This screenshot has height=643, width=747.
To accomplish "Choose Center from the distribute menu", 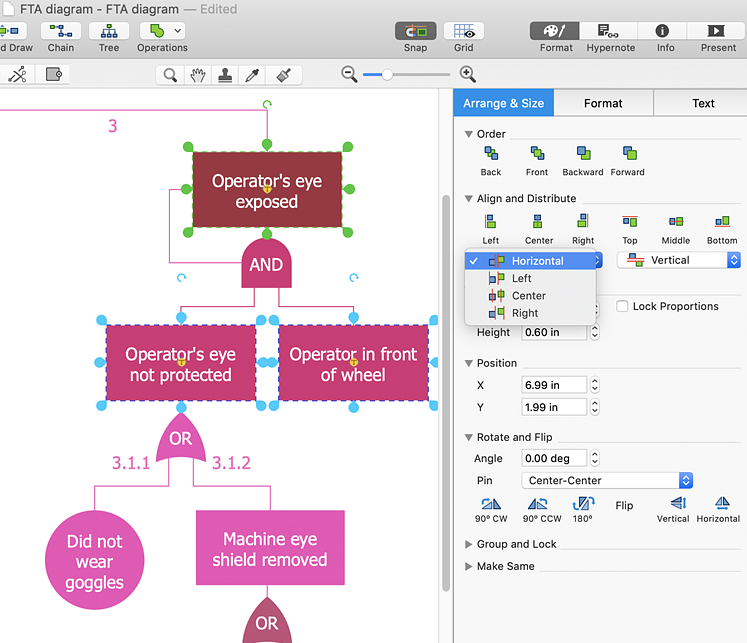I will 529,296.
